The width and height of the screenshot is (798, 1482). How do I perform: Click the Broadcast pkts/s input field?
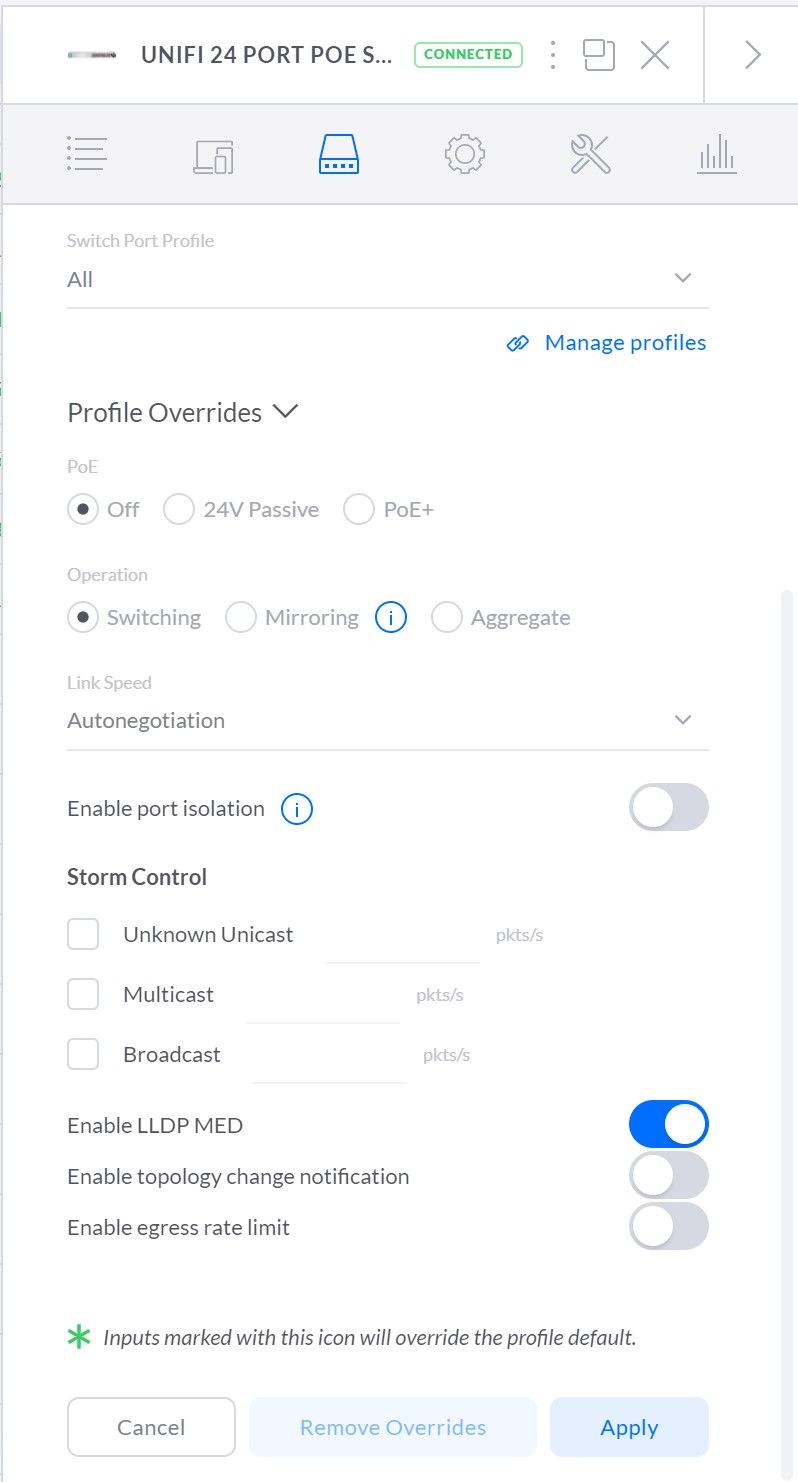coord(330,1057)
